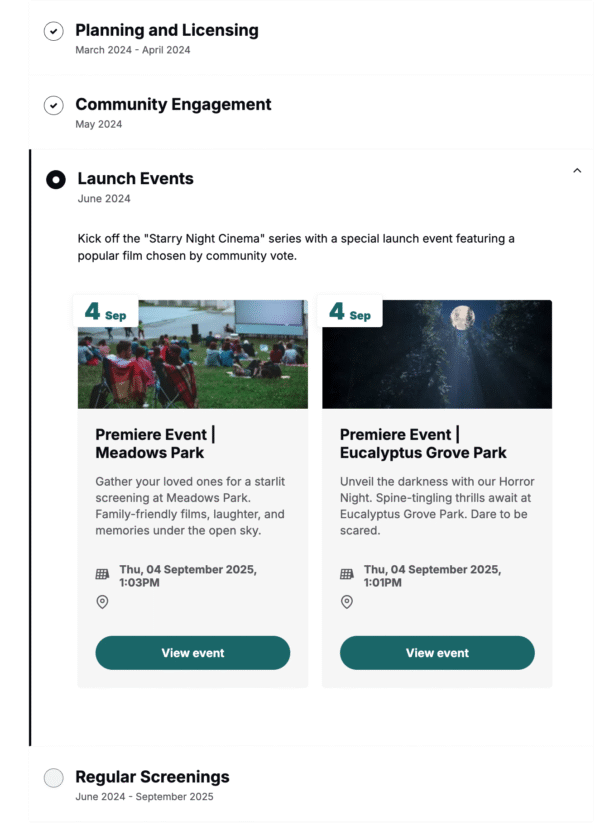
Task: Click calendar icon in Eucalyptus Grove Park card
Action: 347,574
